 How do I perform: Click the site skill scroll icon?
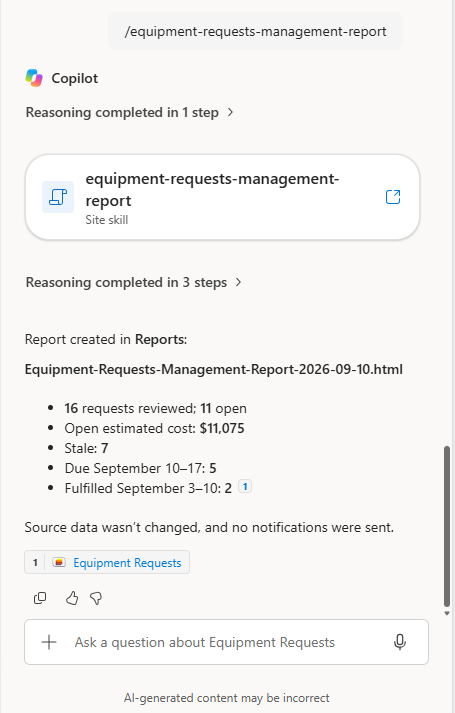tap(58, 197)
